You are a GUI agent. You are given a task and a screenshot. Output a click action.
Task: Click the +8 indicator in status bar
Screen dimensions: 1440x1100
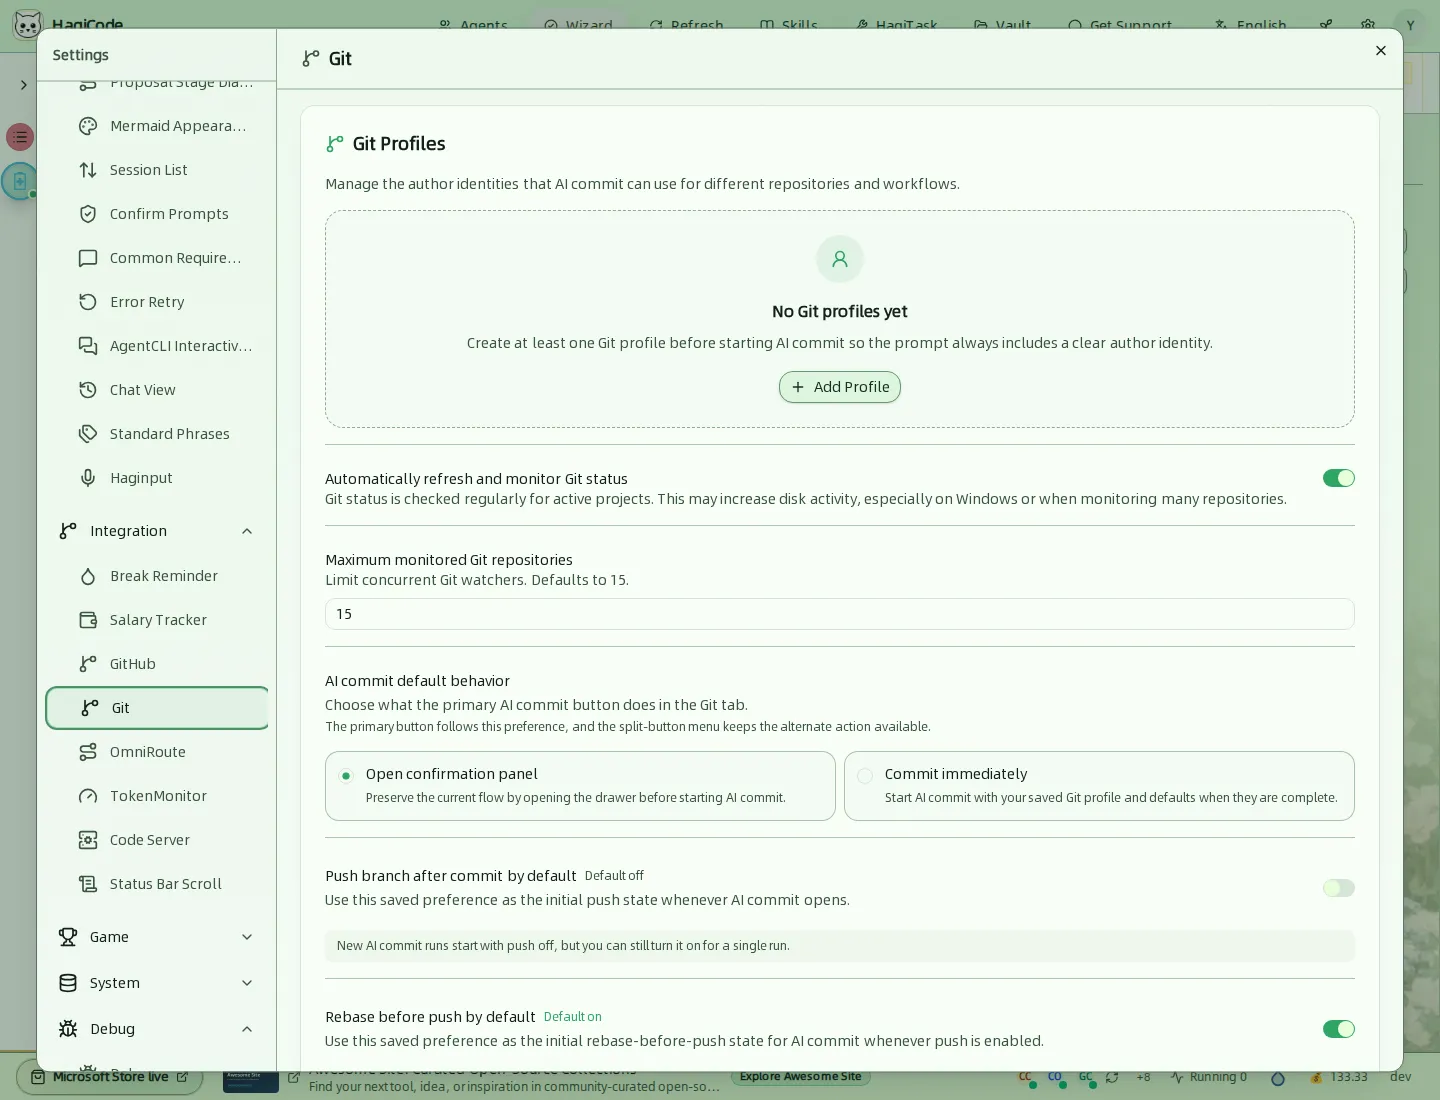1143,1077
